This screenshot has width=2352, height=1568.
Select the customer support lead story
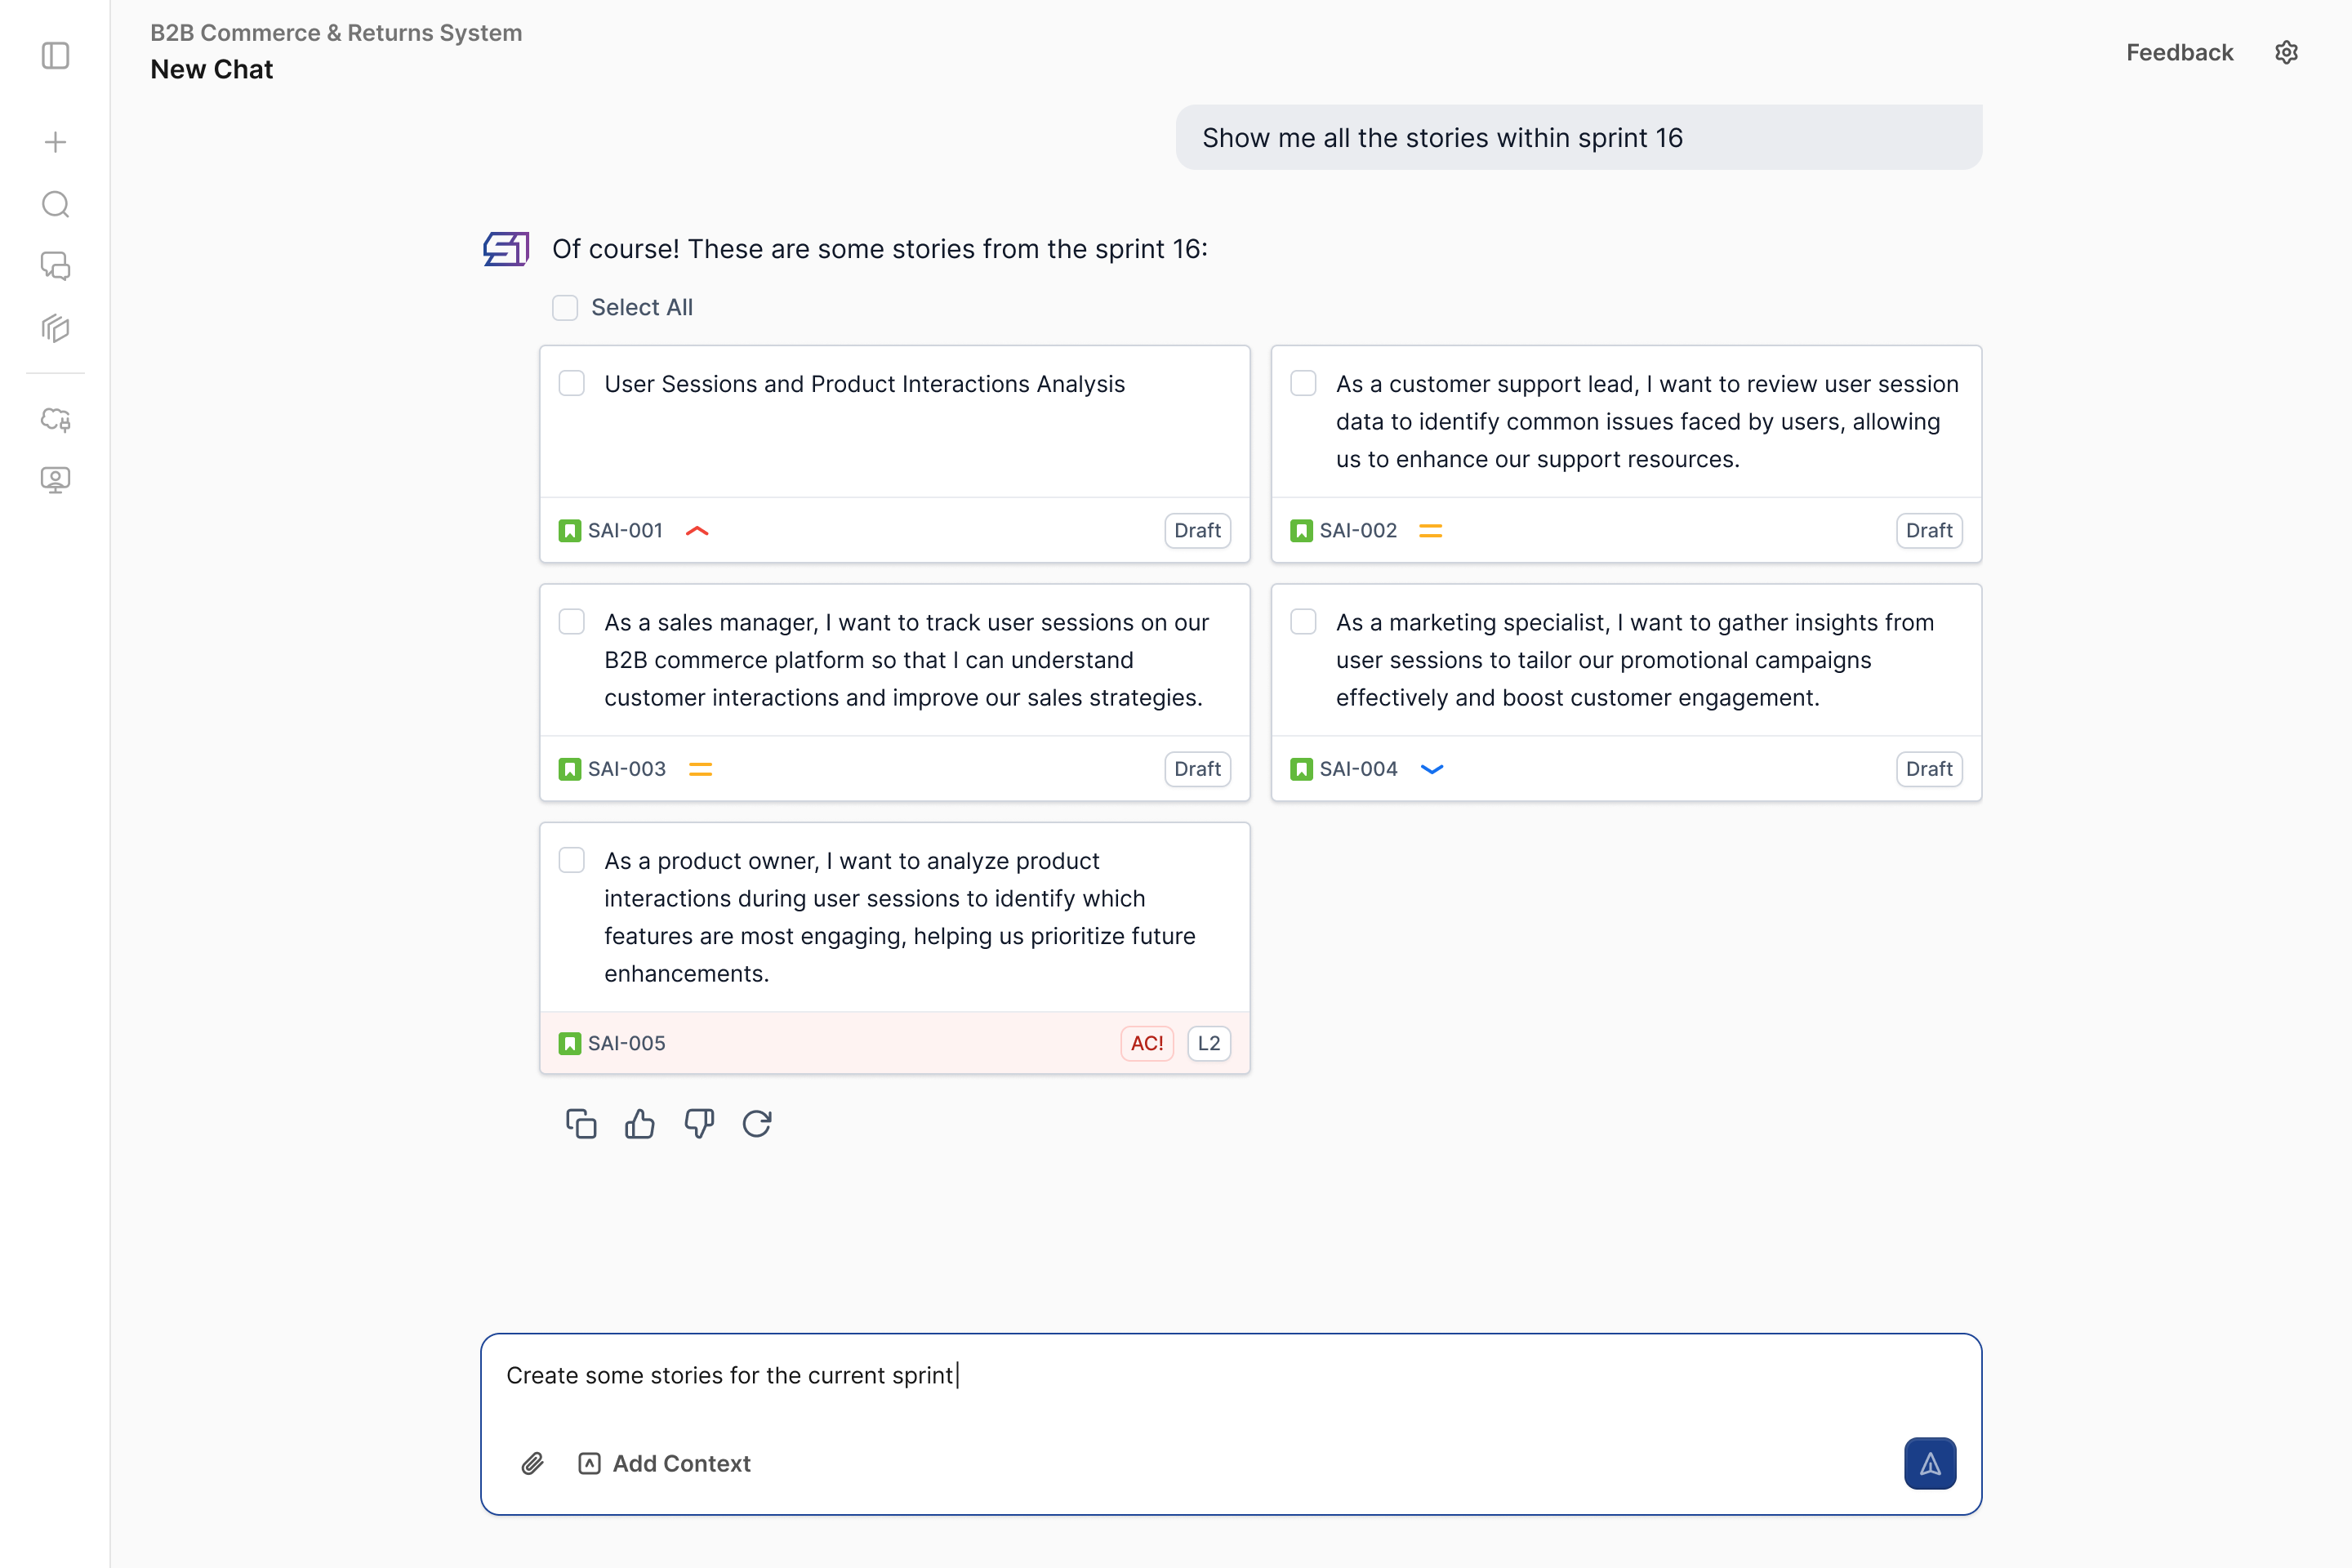tap(1304, 383)
